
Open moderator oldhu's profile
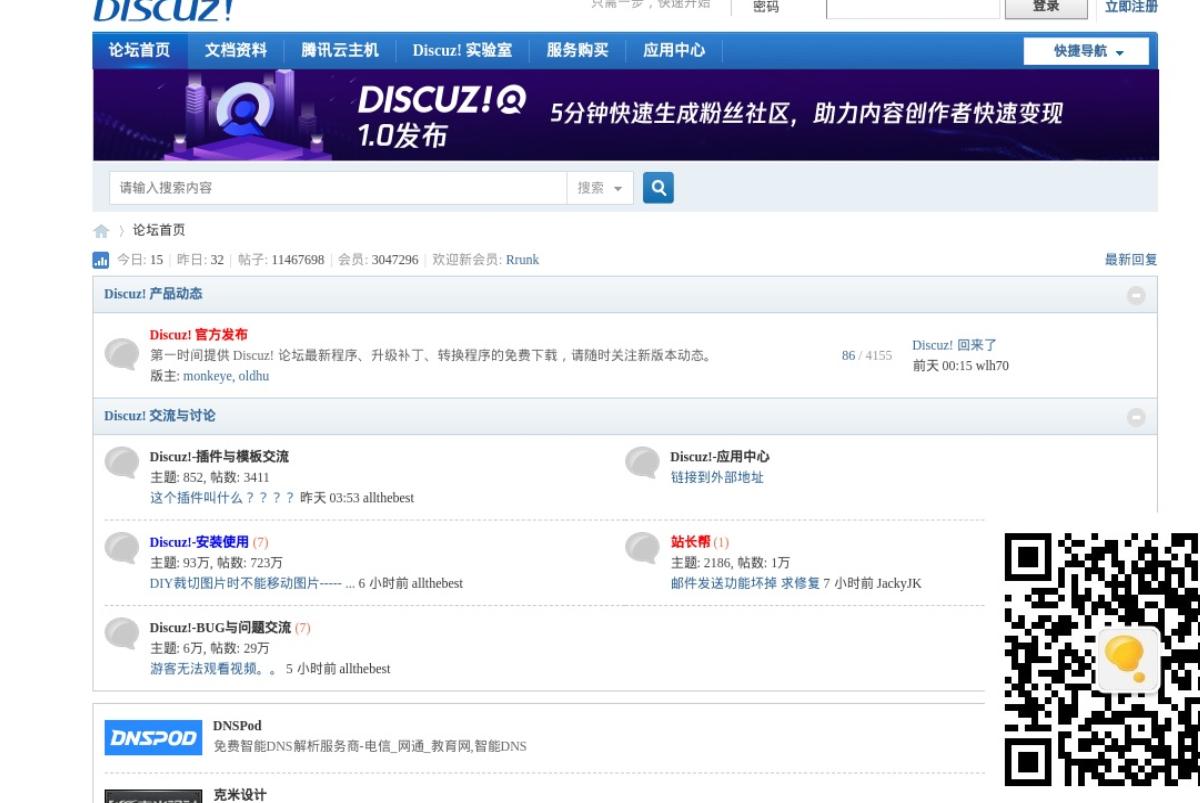point(254,377)
